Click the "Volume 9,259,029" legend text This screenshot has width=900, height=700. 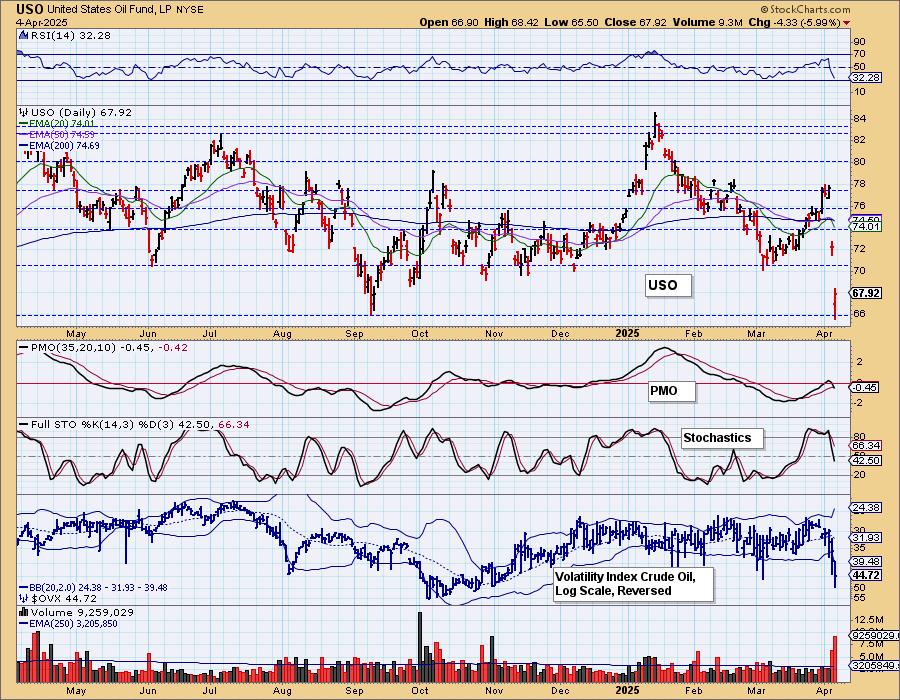[x=82, y=612]
